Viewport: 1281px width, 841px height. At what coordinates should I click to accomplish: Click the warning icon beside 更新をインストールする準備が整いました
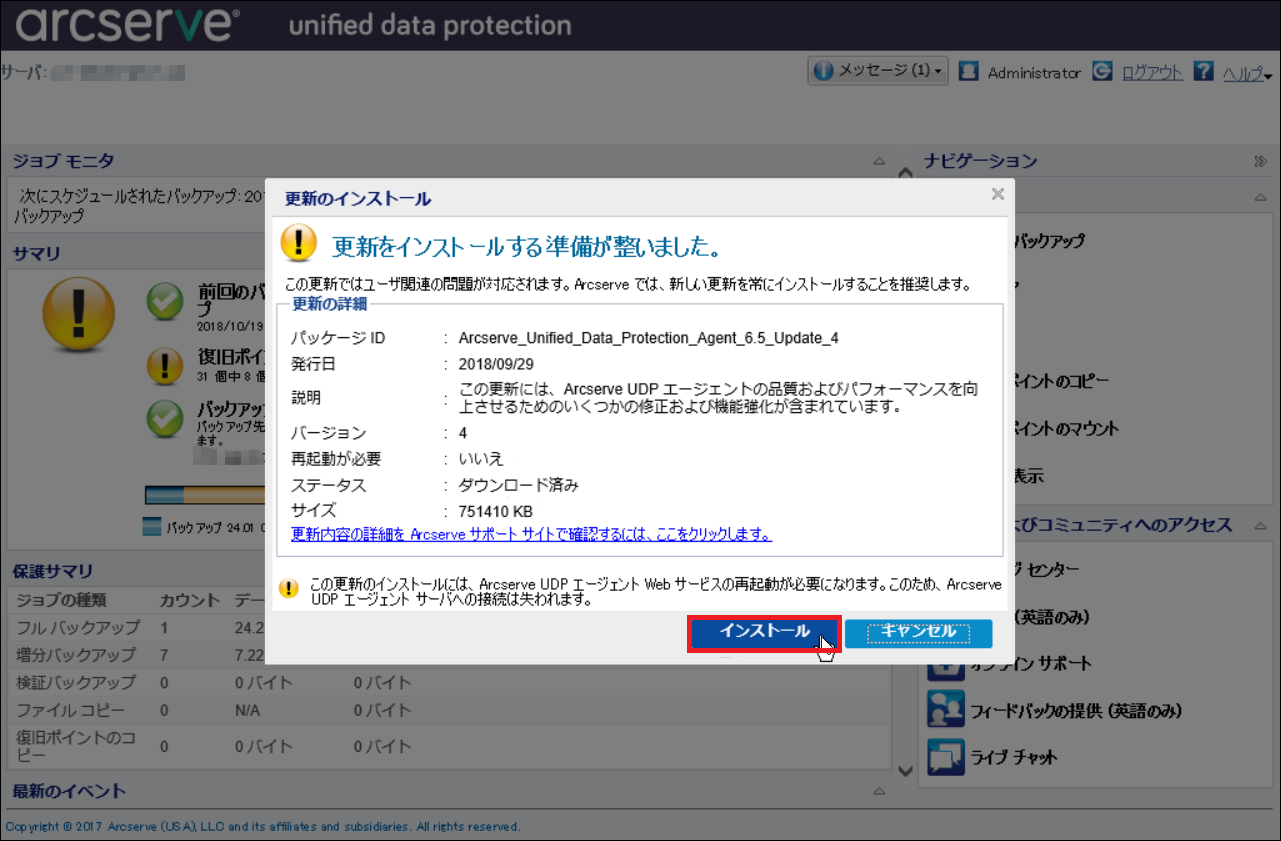[298, 243]
